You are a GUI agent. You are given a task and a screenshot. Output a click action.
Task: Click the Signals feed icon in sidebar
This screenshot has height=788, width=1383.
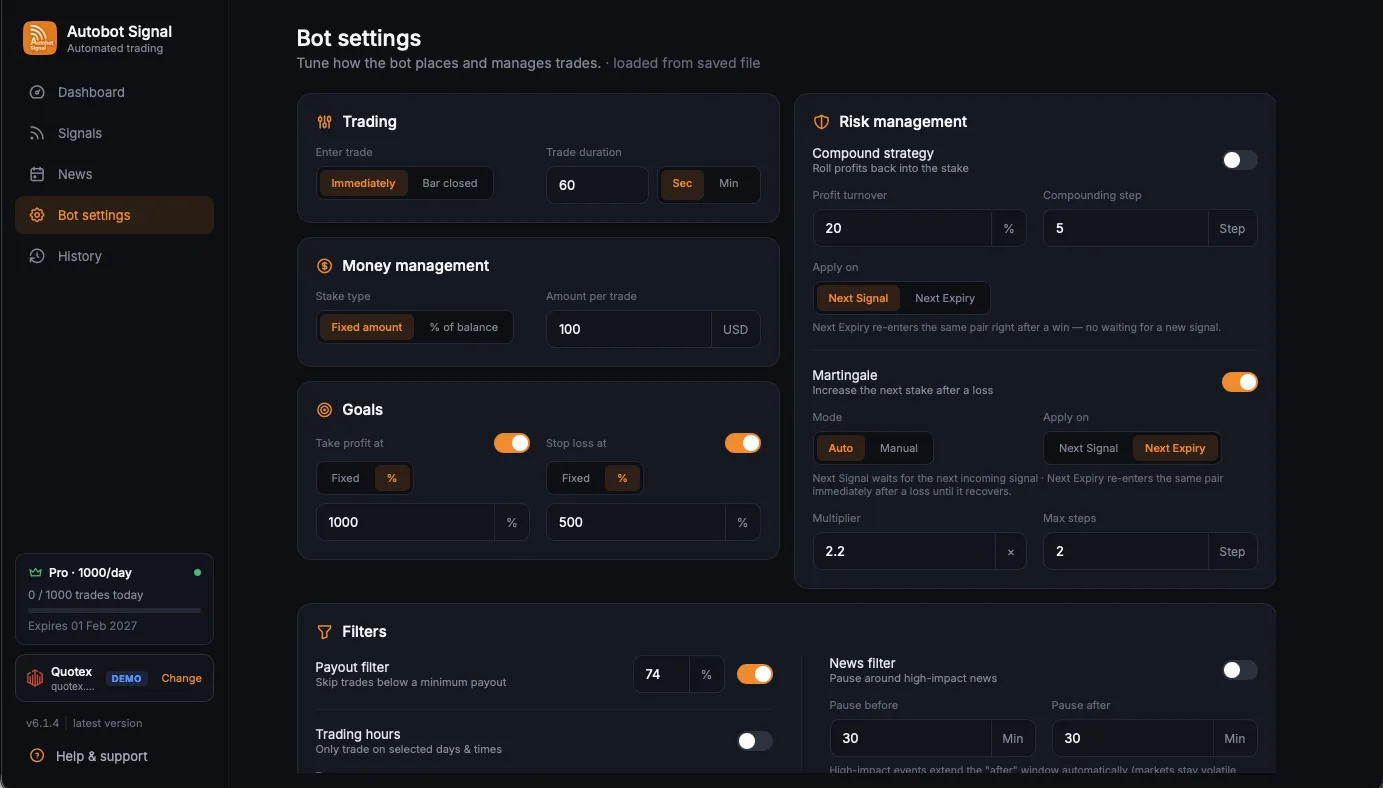37,133
